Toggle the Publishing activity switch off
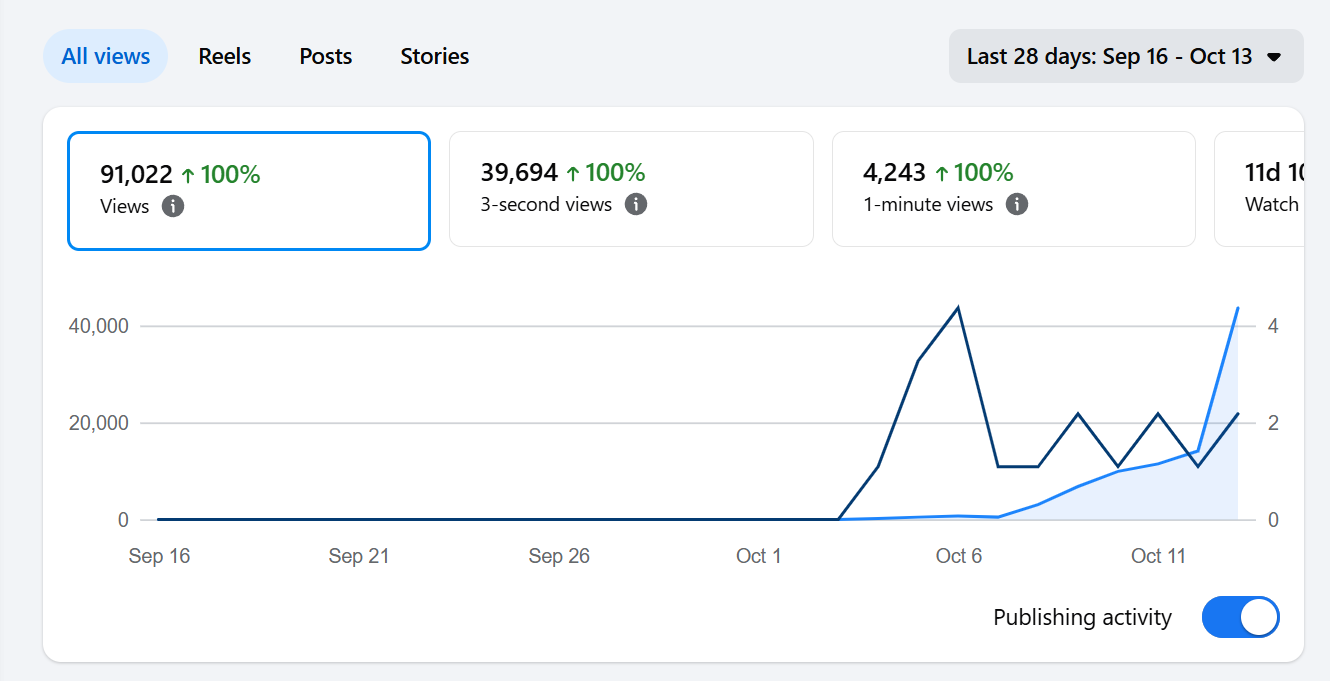 1240,617
